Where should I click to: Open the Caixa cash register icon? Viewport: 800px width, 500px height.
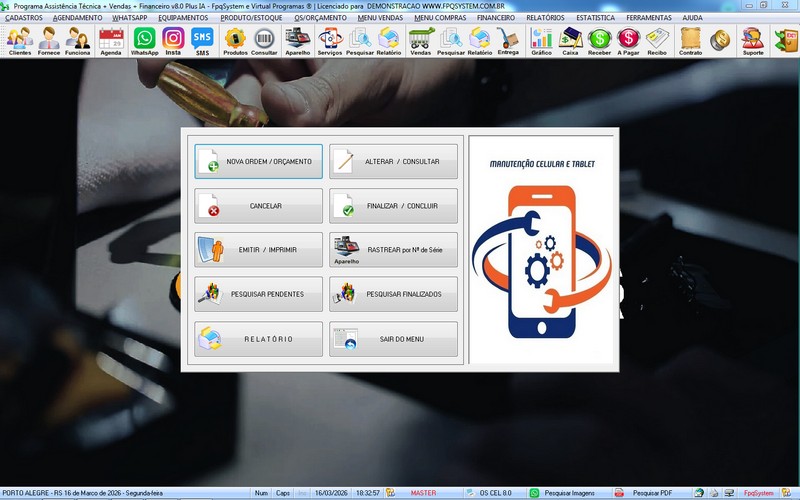(570, 41)
